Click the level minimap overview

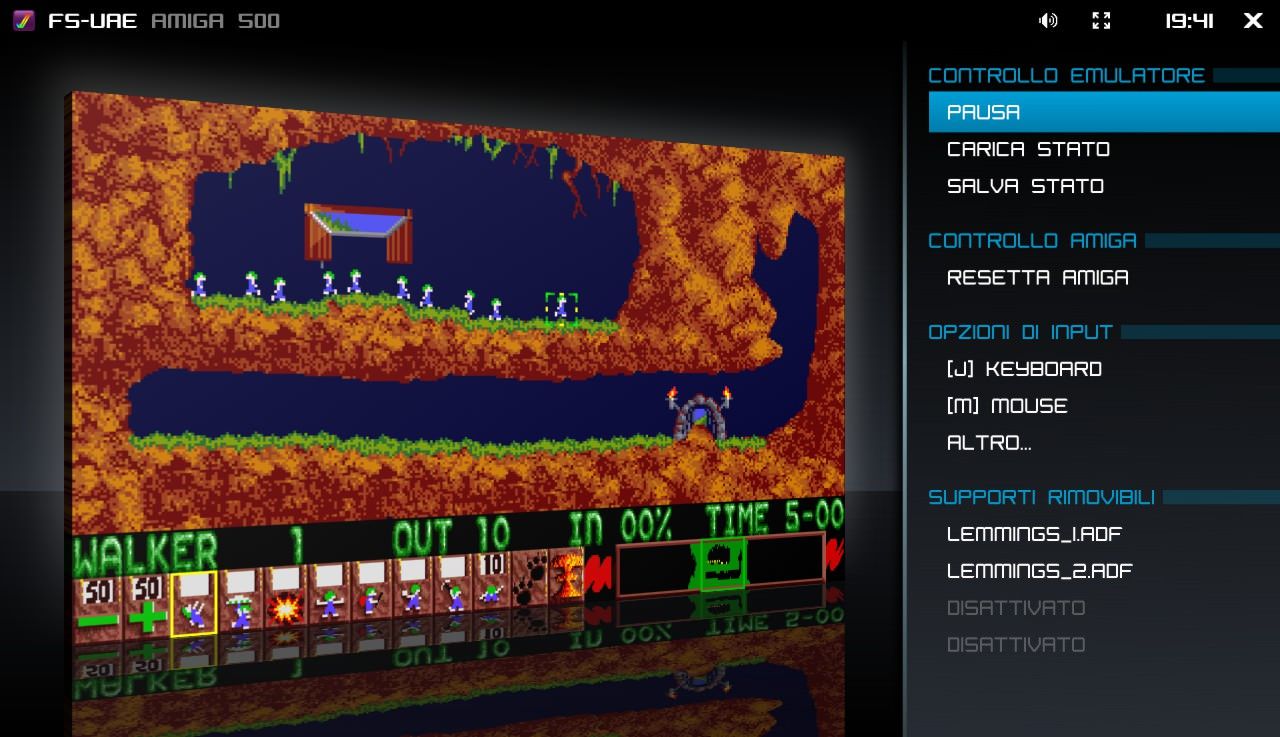[x=720, y=565]
